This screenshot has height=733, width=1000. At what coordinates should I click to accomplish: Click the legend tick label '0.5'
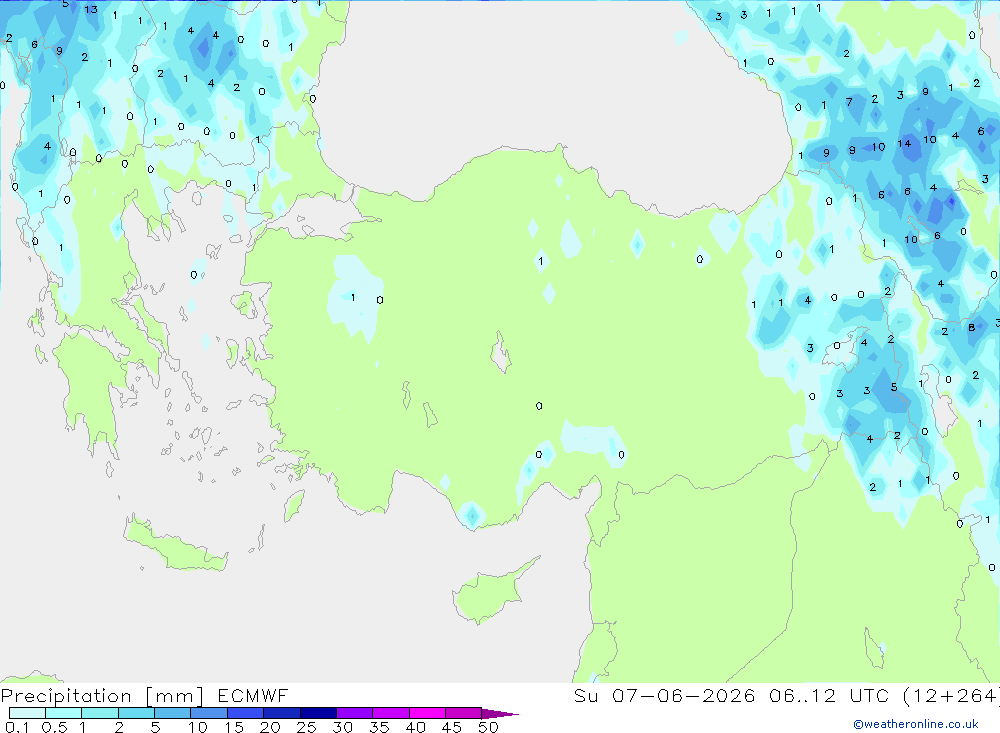(54, 727)
